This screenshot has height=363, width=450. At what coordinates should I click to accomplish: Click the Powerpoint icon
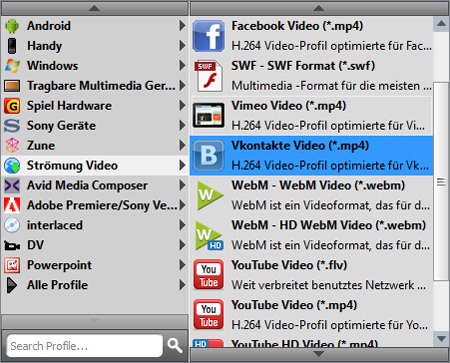(x=12, y=265)
